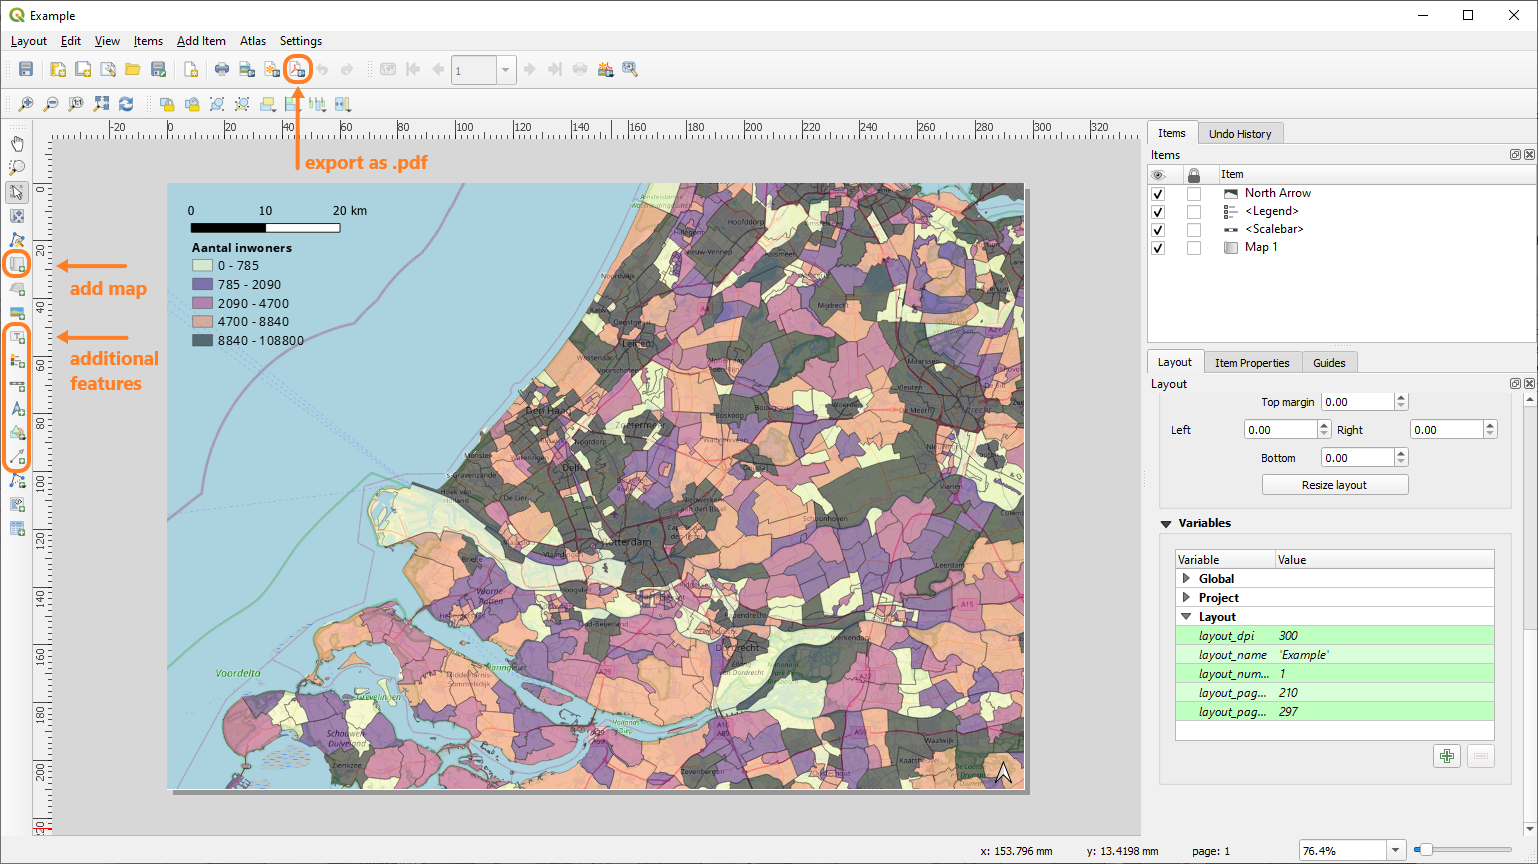Viewport: 1538px width, 864px height.
Task: Hide the North Arrow item
Action: [1157, 192]
